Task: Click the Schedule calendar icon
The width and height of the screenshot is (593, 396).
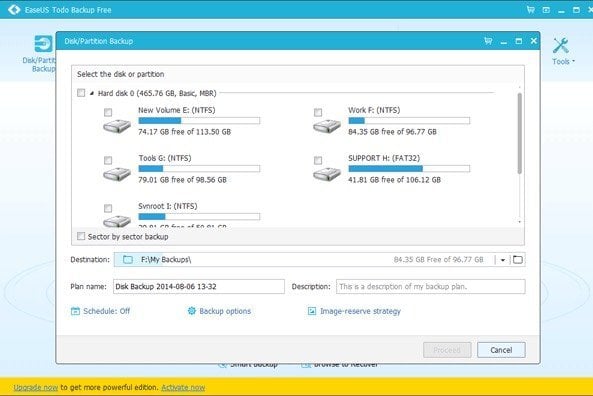Action: pos(75,311)
